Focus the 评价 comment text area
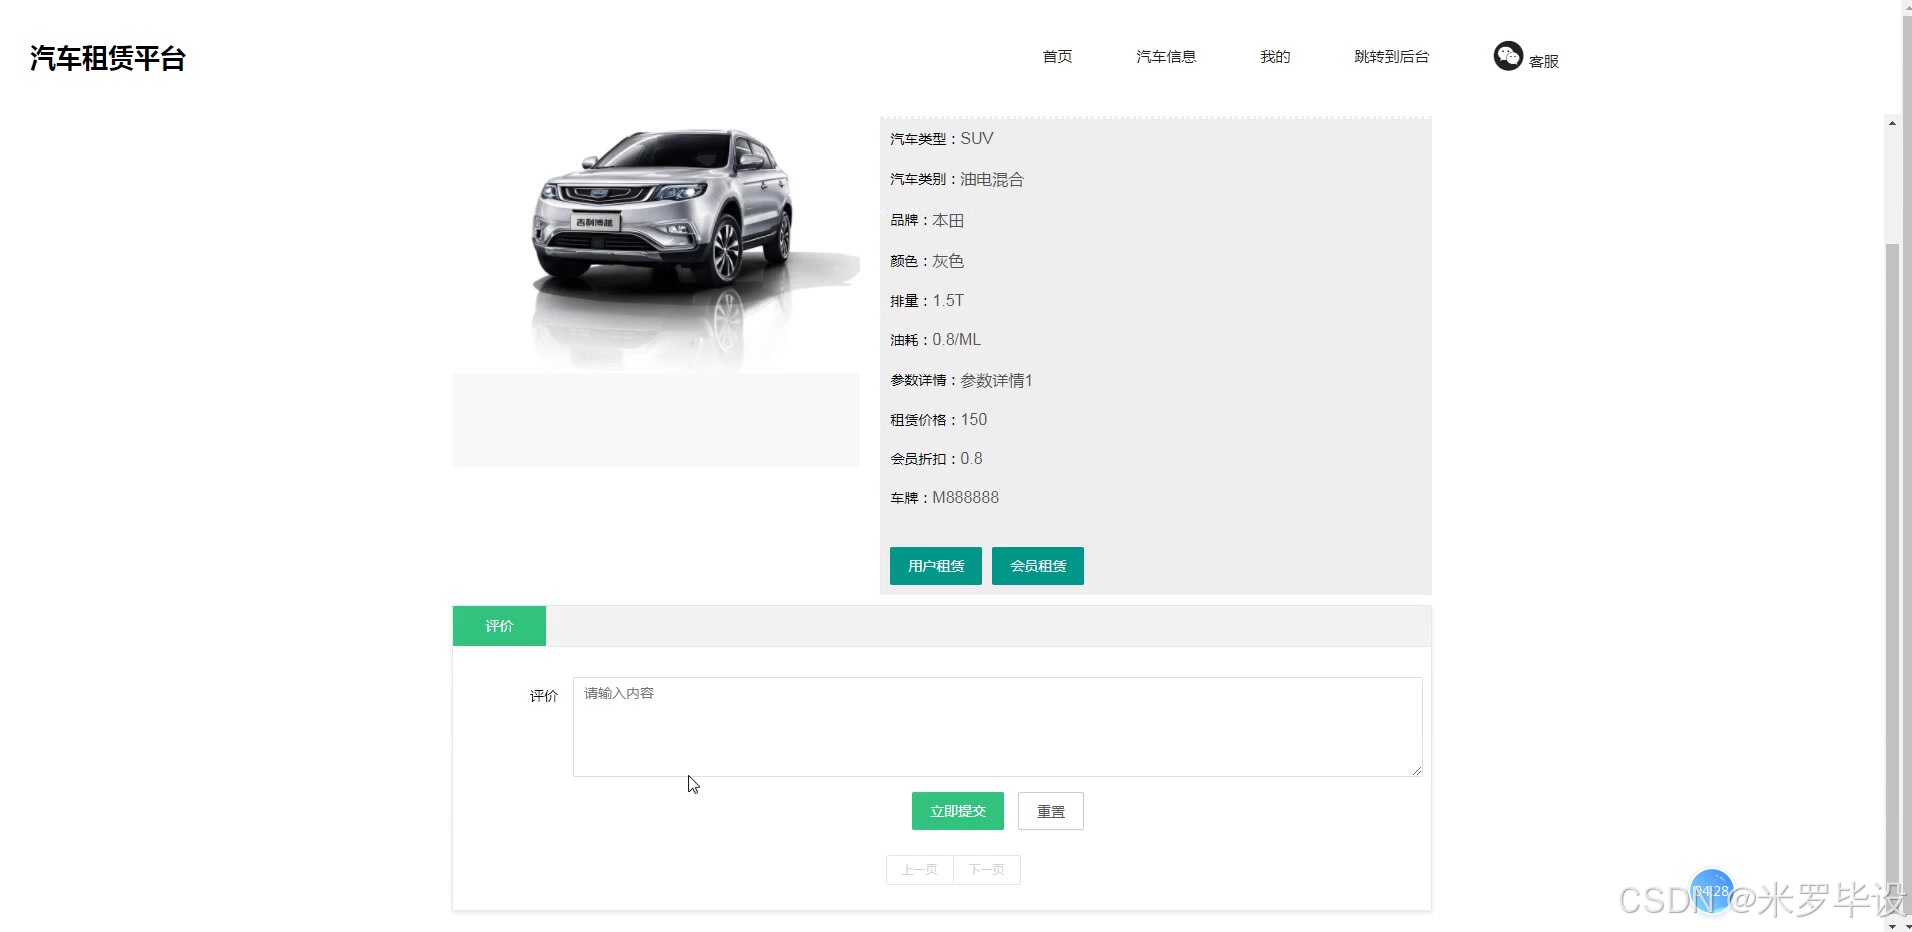This screenshot has height=932, width=1912. 997,727
